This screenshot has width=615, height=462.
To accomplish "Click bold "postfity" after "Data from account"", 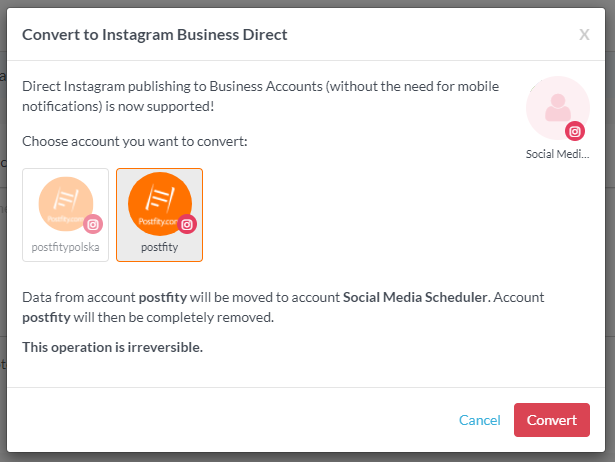I will point(159,298).
